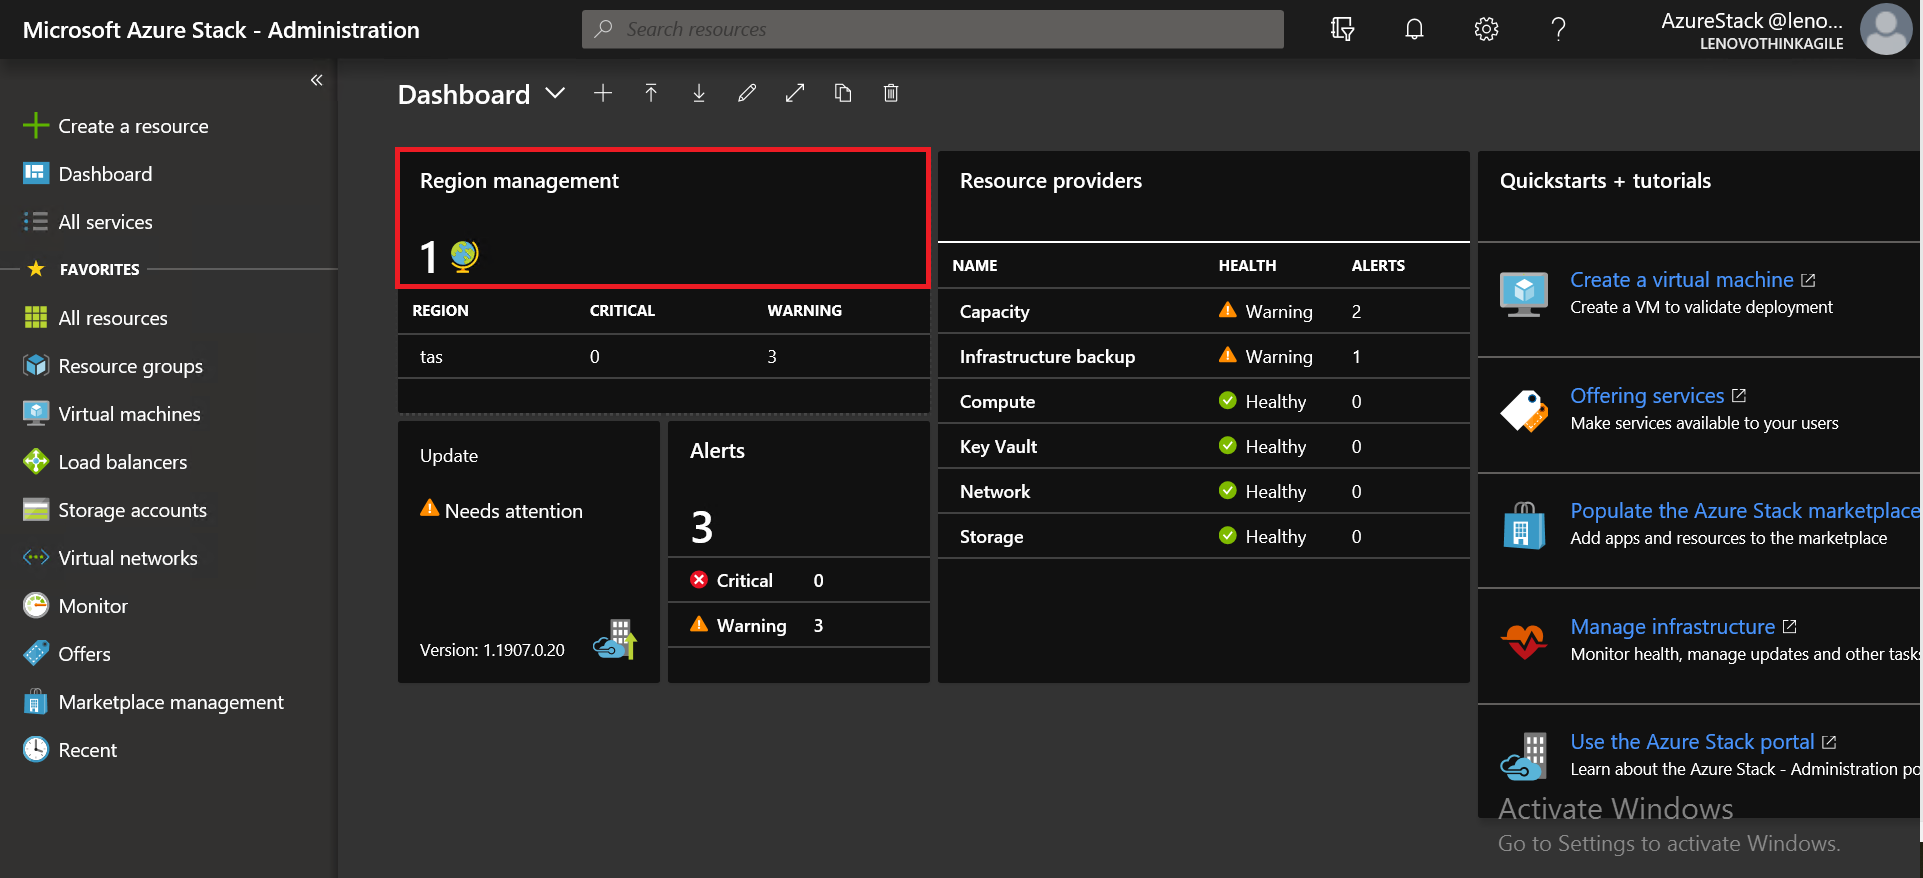Viewport: 1923px width, 878px height.
Task: Open the Network resource provider row
Action: tap(1203, 491)
